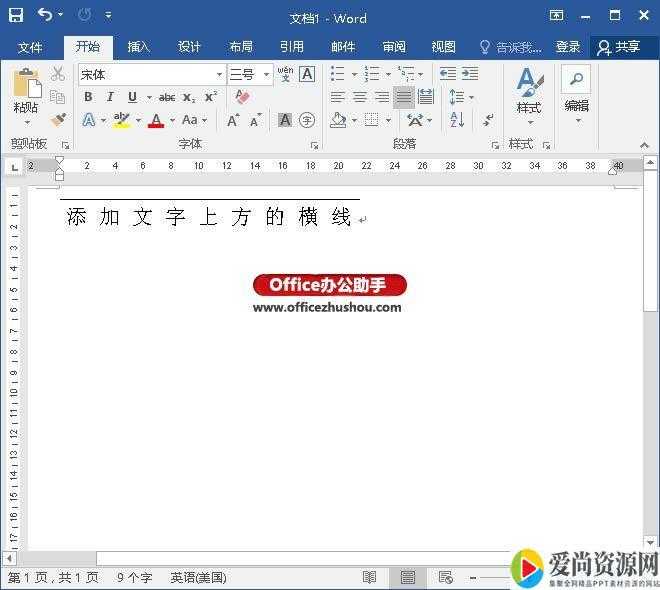Open the font size dropdown showing 三号
The width and height of the screenshot is (660, 590).
pos(266,74)
